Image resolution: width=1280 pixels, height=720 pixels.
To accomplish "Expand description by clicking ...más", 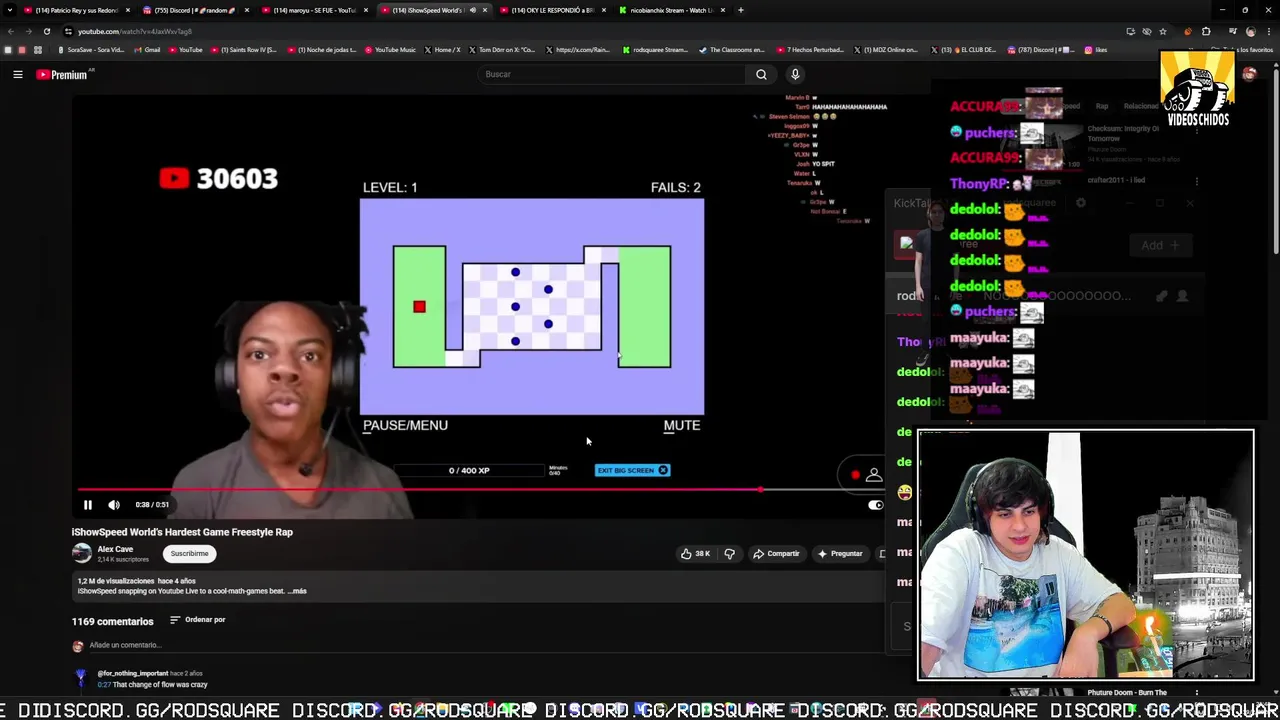I will coord(297,591).
